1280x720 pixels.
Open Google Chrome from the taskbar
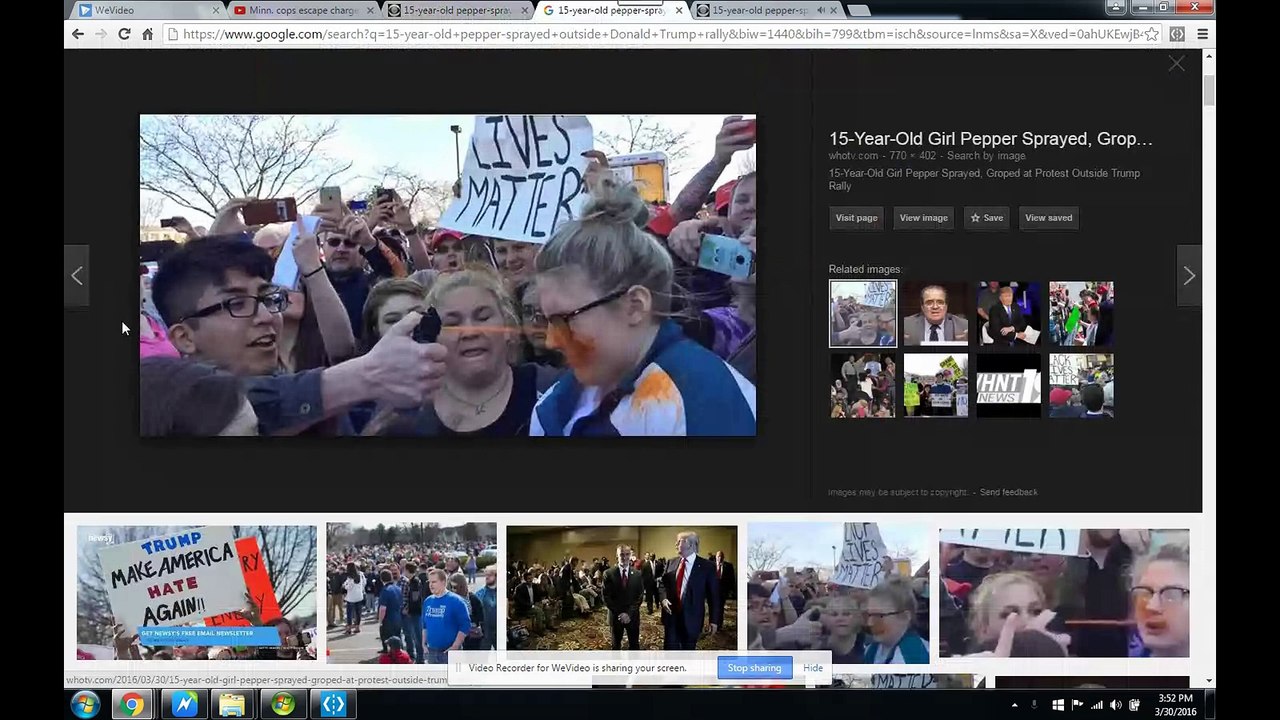131,705
